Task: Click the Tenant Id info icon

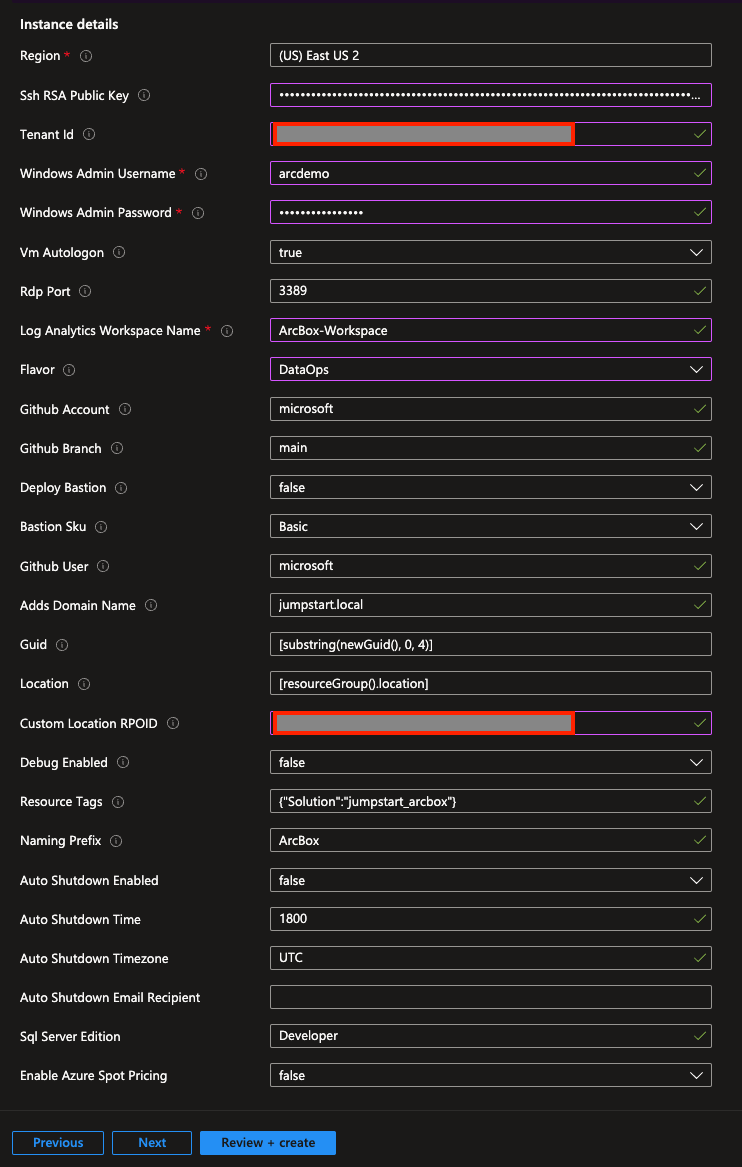Action: 89,135
